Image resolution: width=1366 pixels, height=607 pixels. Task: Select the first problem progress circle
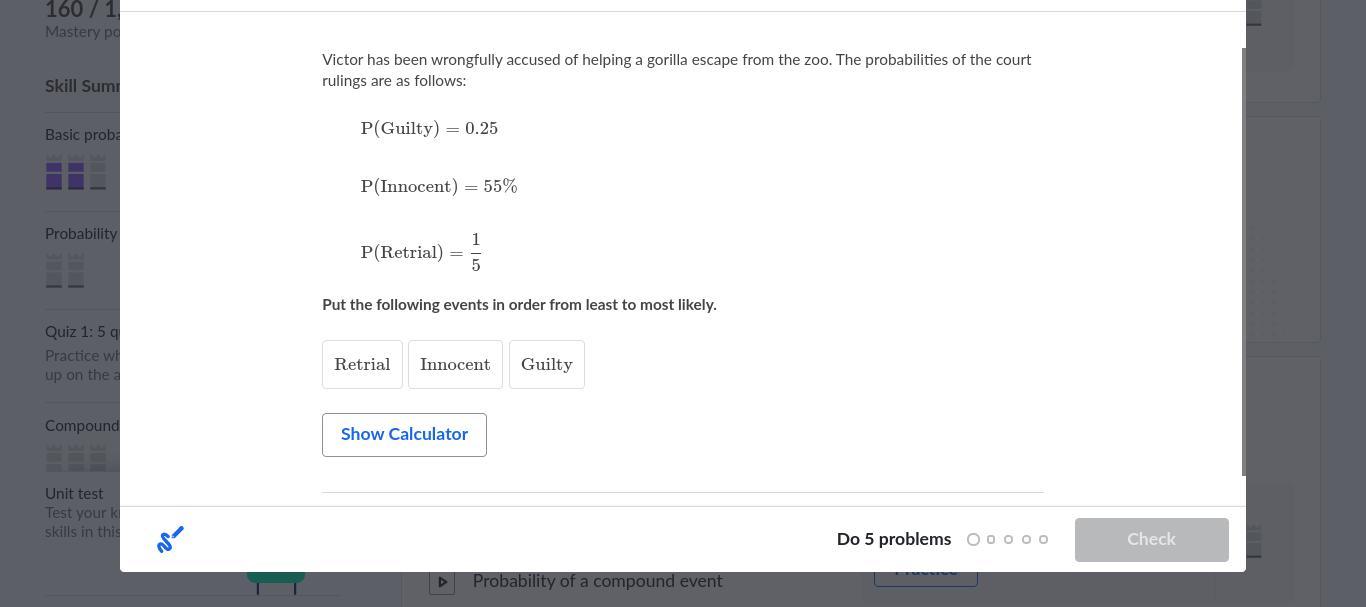click(x=973, y=540)
